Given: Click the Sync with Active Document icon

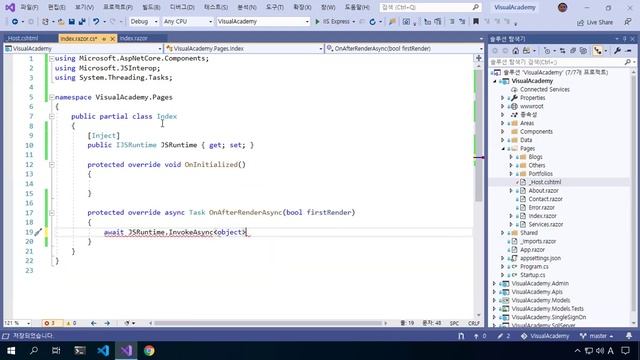Looking at the screenshot, I should coord(562,51).
